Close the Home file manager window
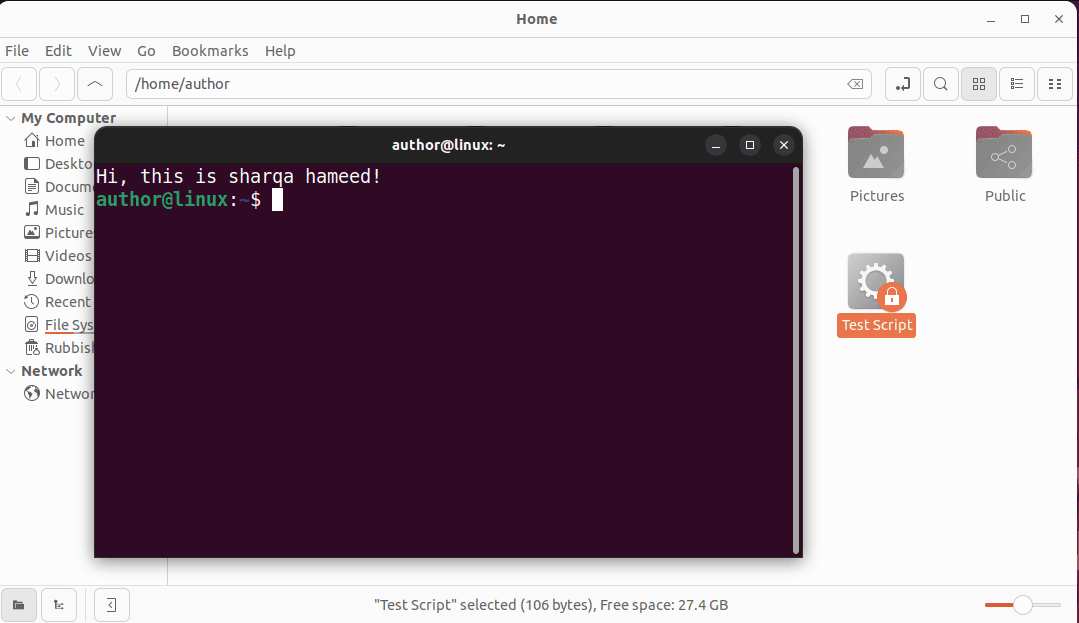This screenshot has width=1079, height=623. click(1058, 19)
